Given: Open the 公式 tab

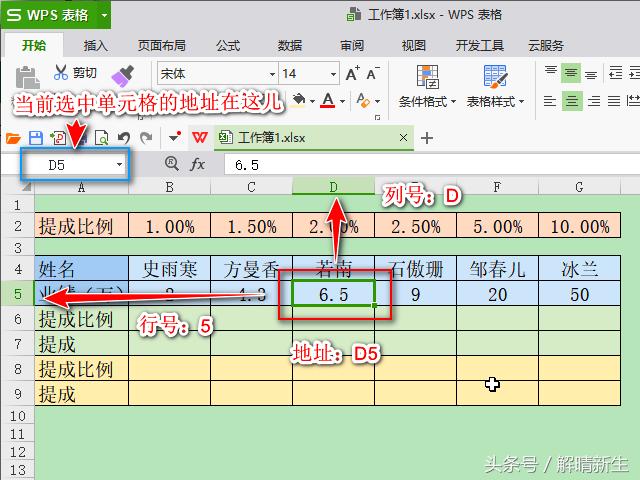Looking at the screenshot, I should tap(228, 45).
